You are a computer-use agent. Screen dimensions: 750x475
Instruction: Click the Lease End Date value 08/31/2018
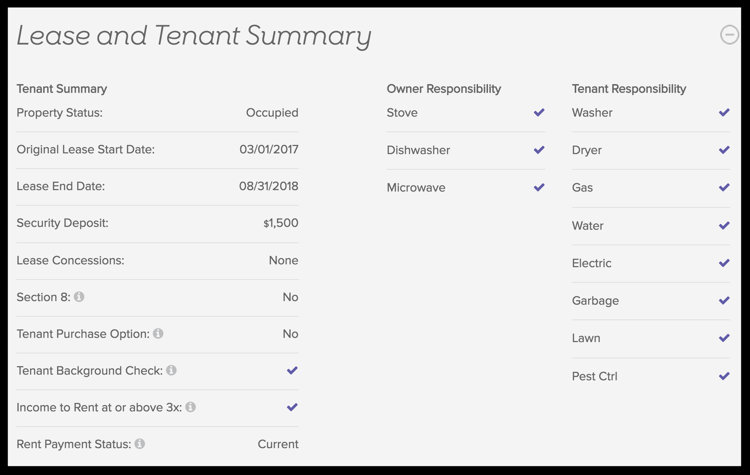(269, 186)
